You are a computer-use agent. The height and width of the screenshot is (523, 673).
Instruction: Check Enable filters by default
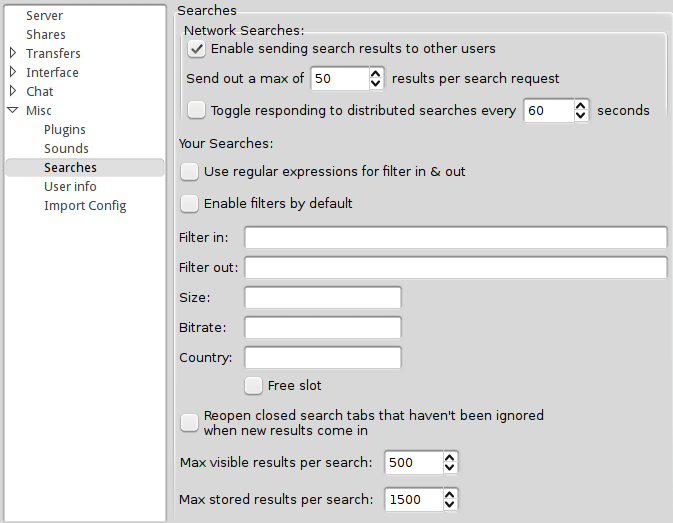tap(189, 203)
